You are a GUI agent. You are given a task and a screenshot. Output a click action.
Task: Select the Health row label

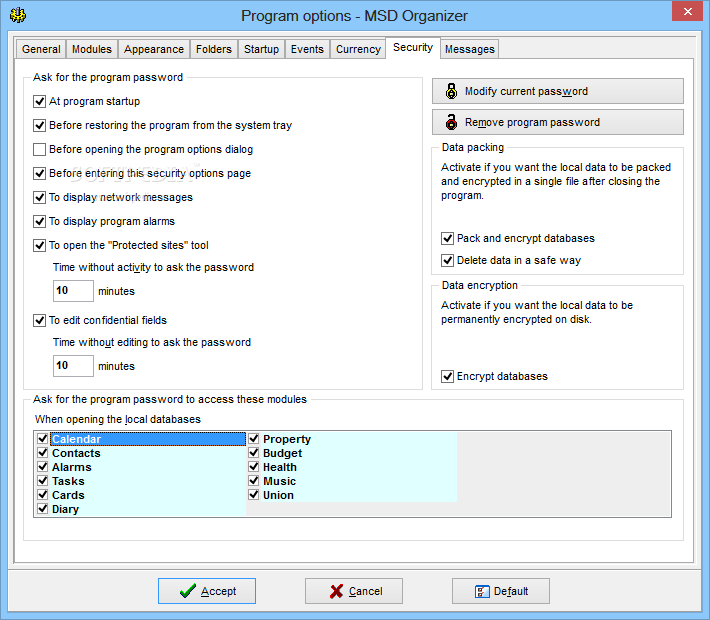click(280, 467)
